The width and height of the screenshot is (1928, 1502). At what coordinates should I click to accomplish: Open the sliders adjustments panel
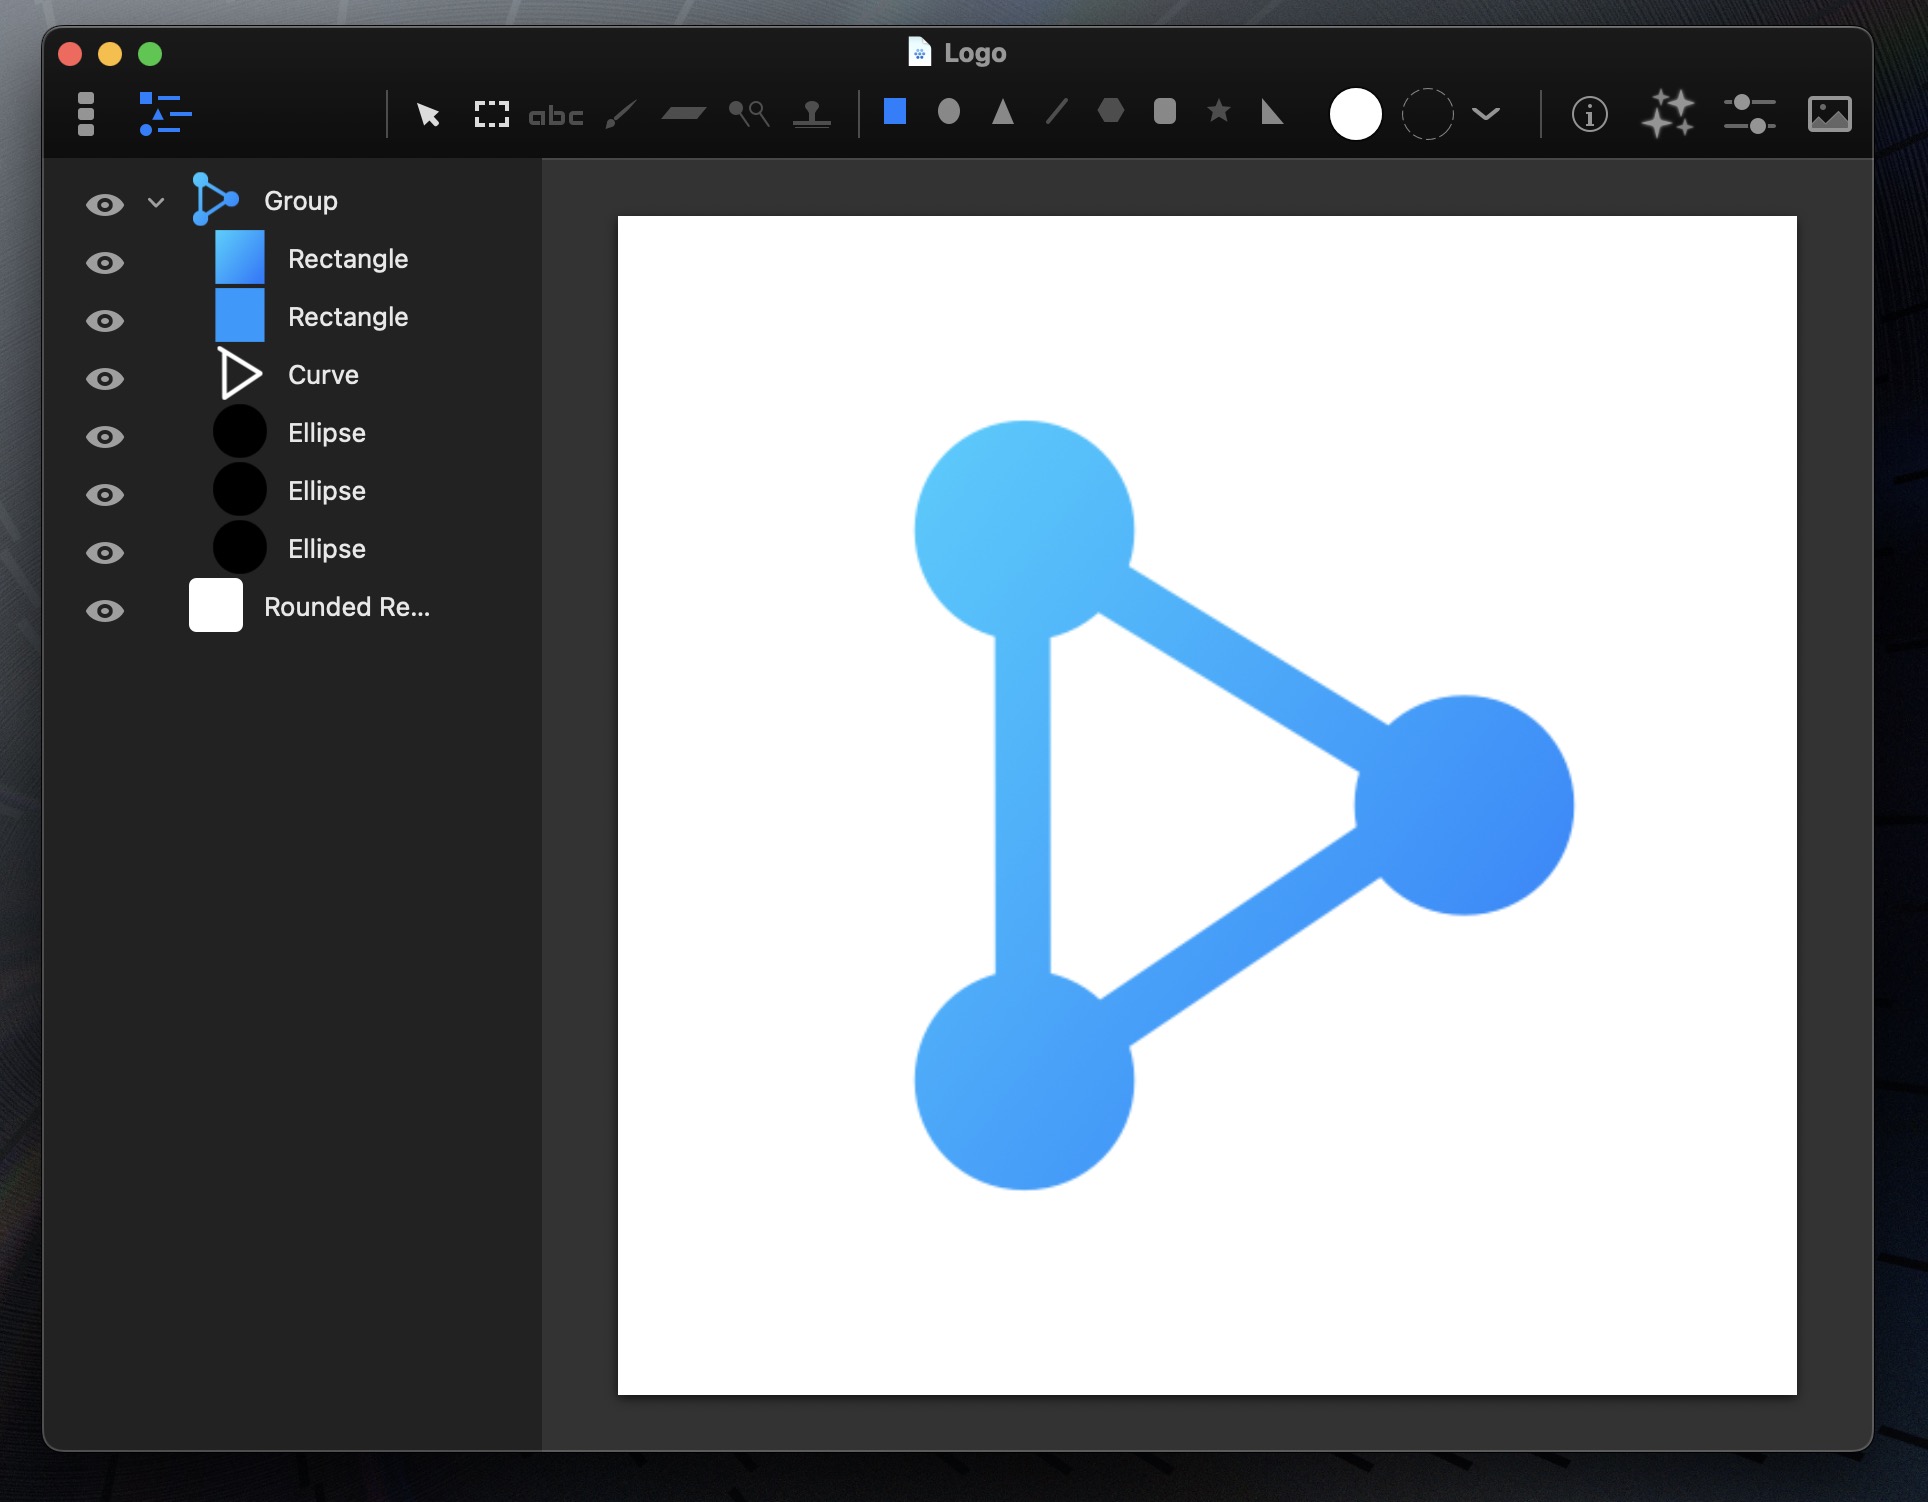tap(1748, 113)
